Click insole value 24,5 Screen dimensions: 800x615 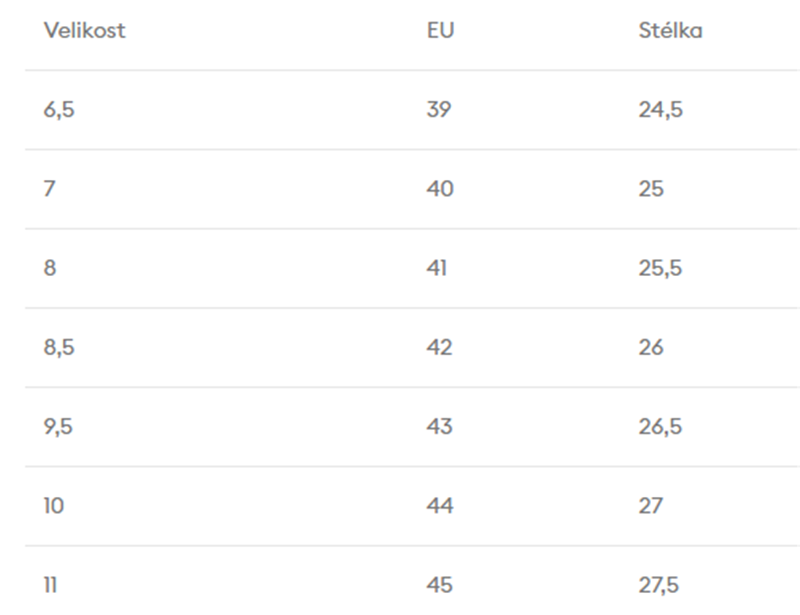pyautogui.click(x=660, y=110)
